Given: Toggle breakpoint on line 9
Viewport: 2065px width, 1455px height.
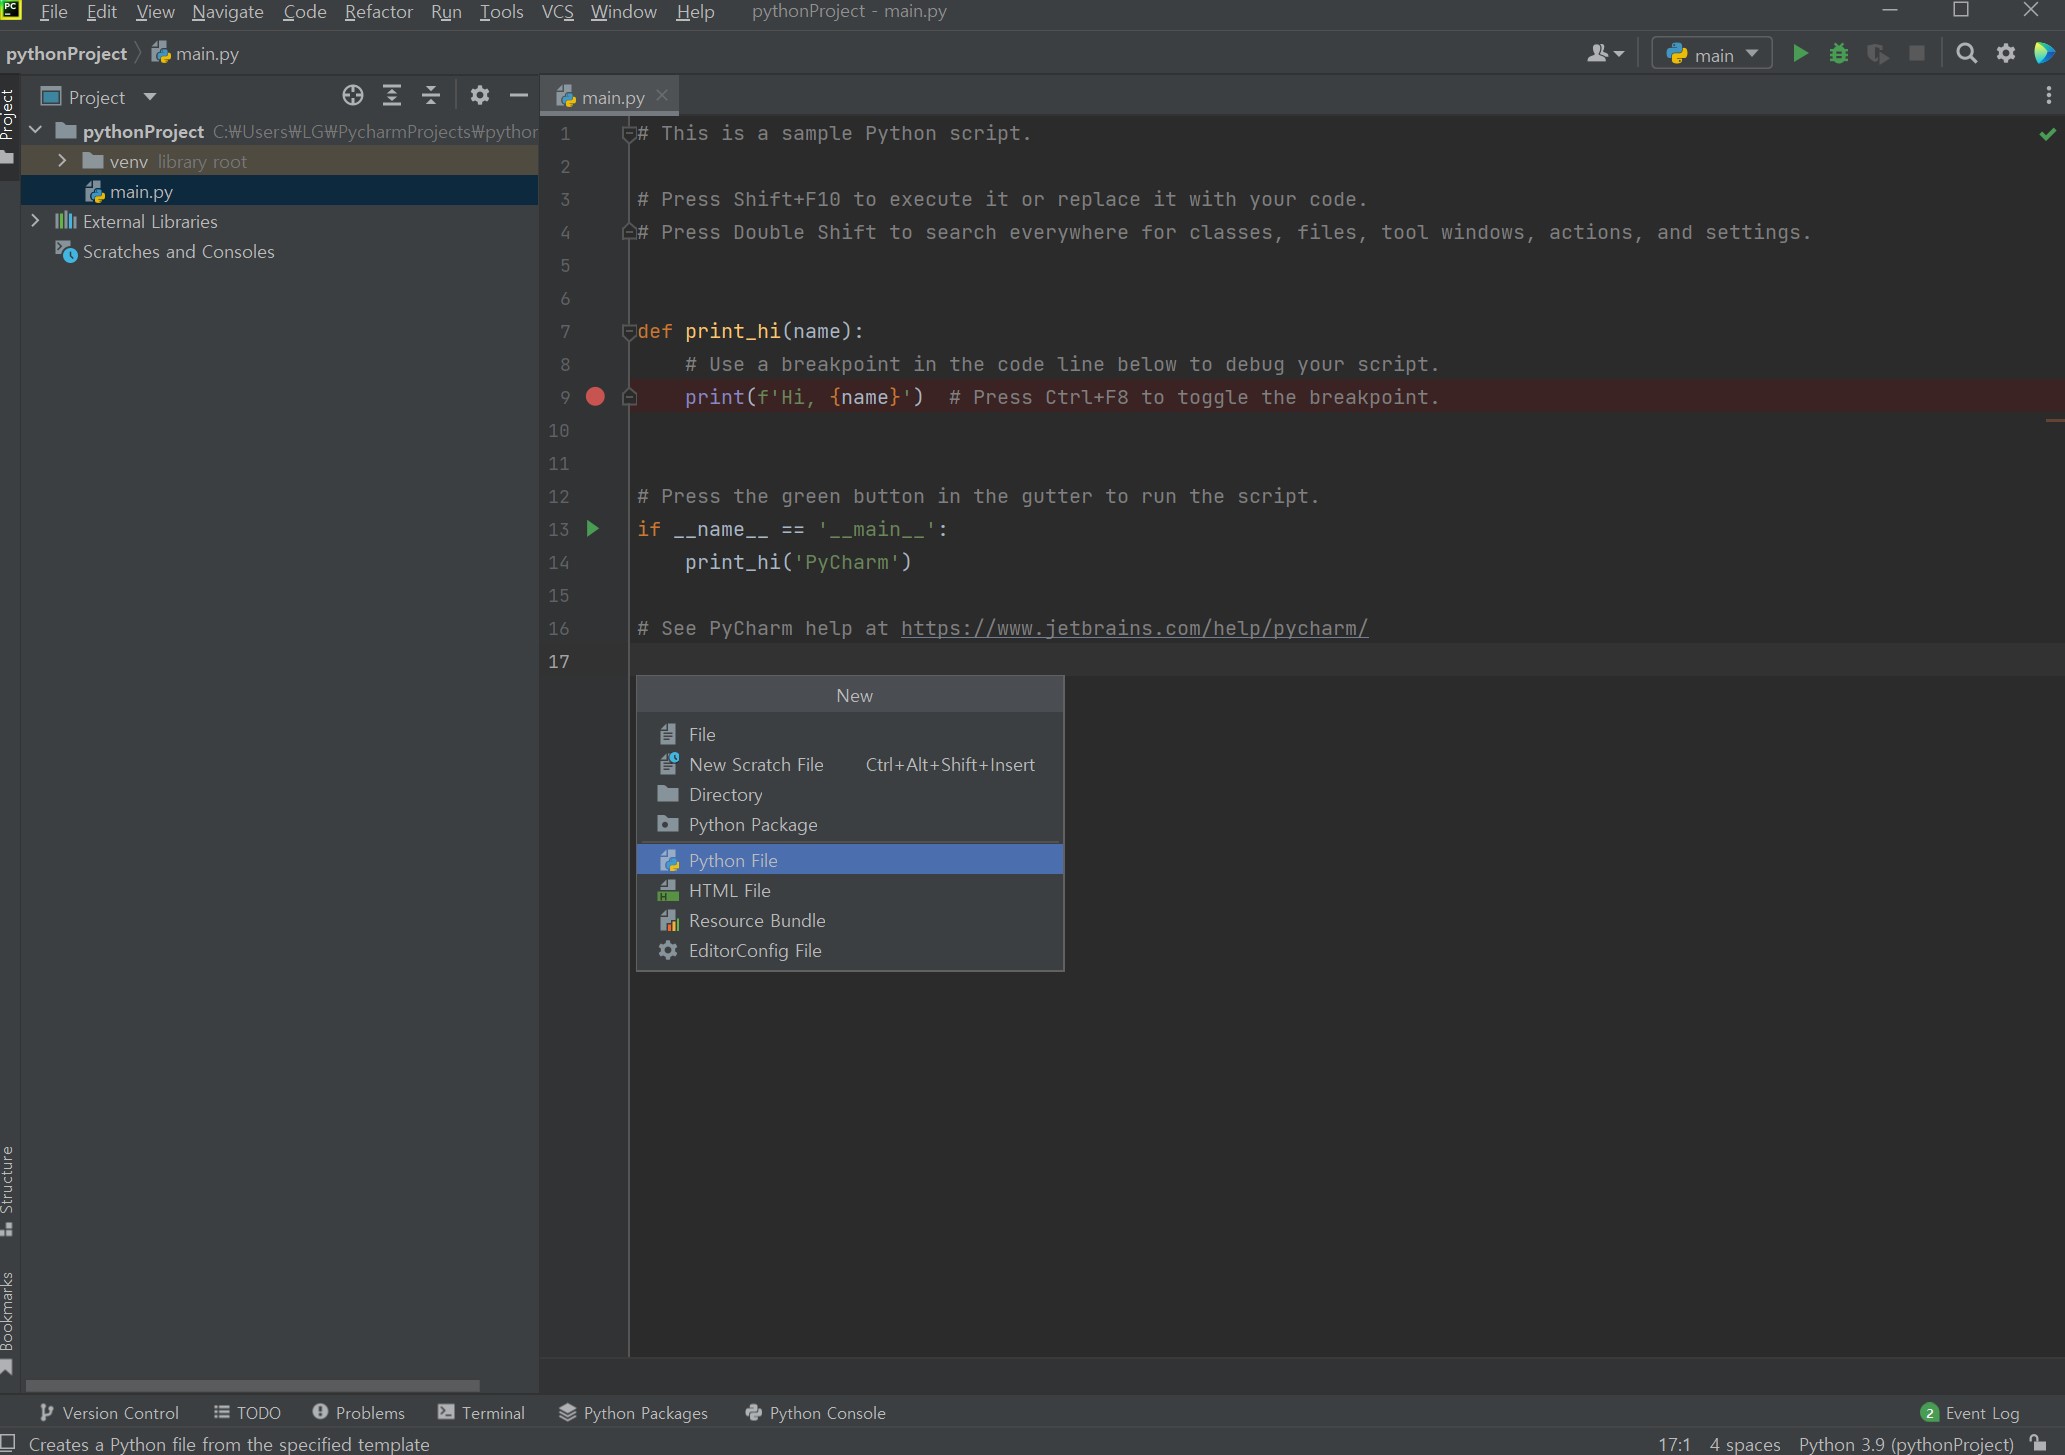Looking at the screenshot, I should pyautogui.click(x=595, y=397).
